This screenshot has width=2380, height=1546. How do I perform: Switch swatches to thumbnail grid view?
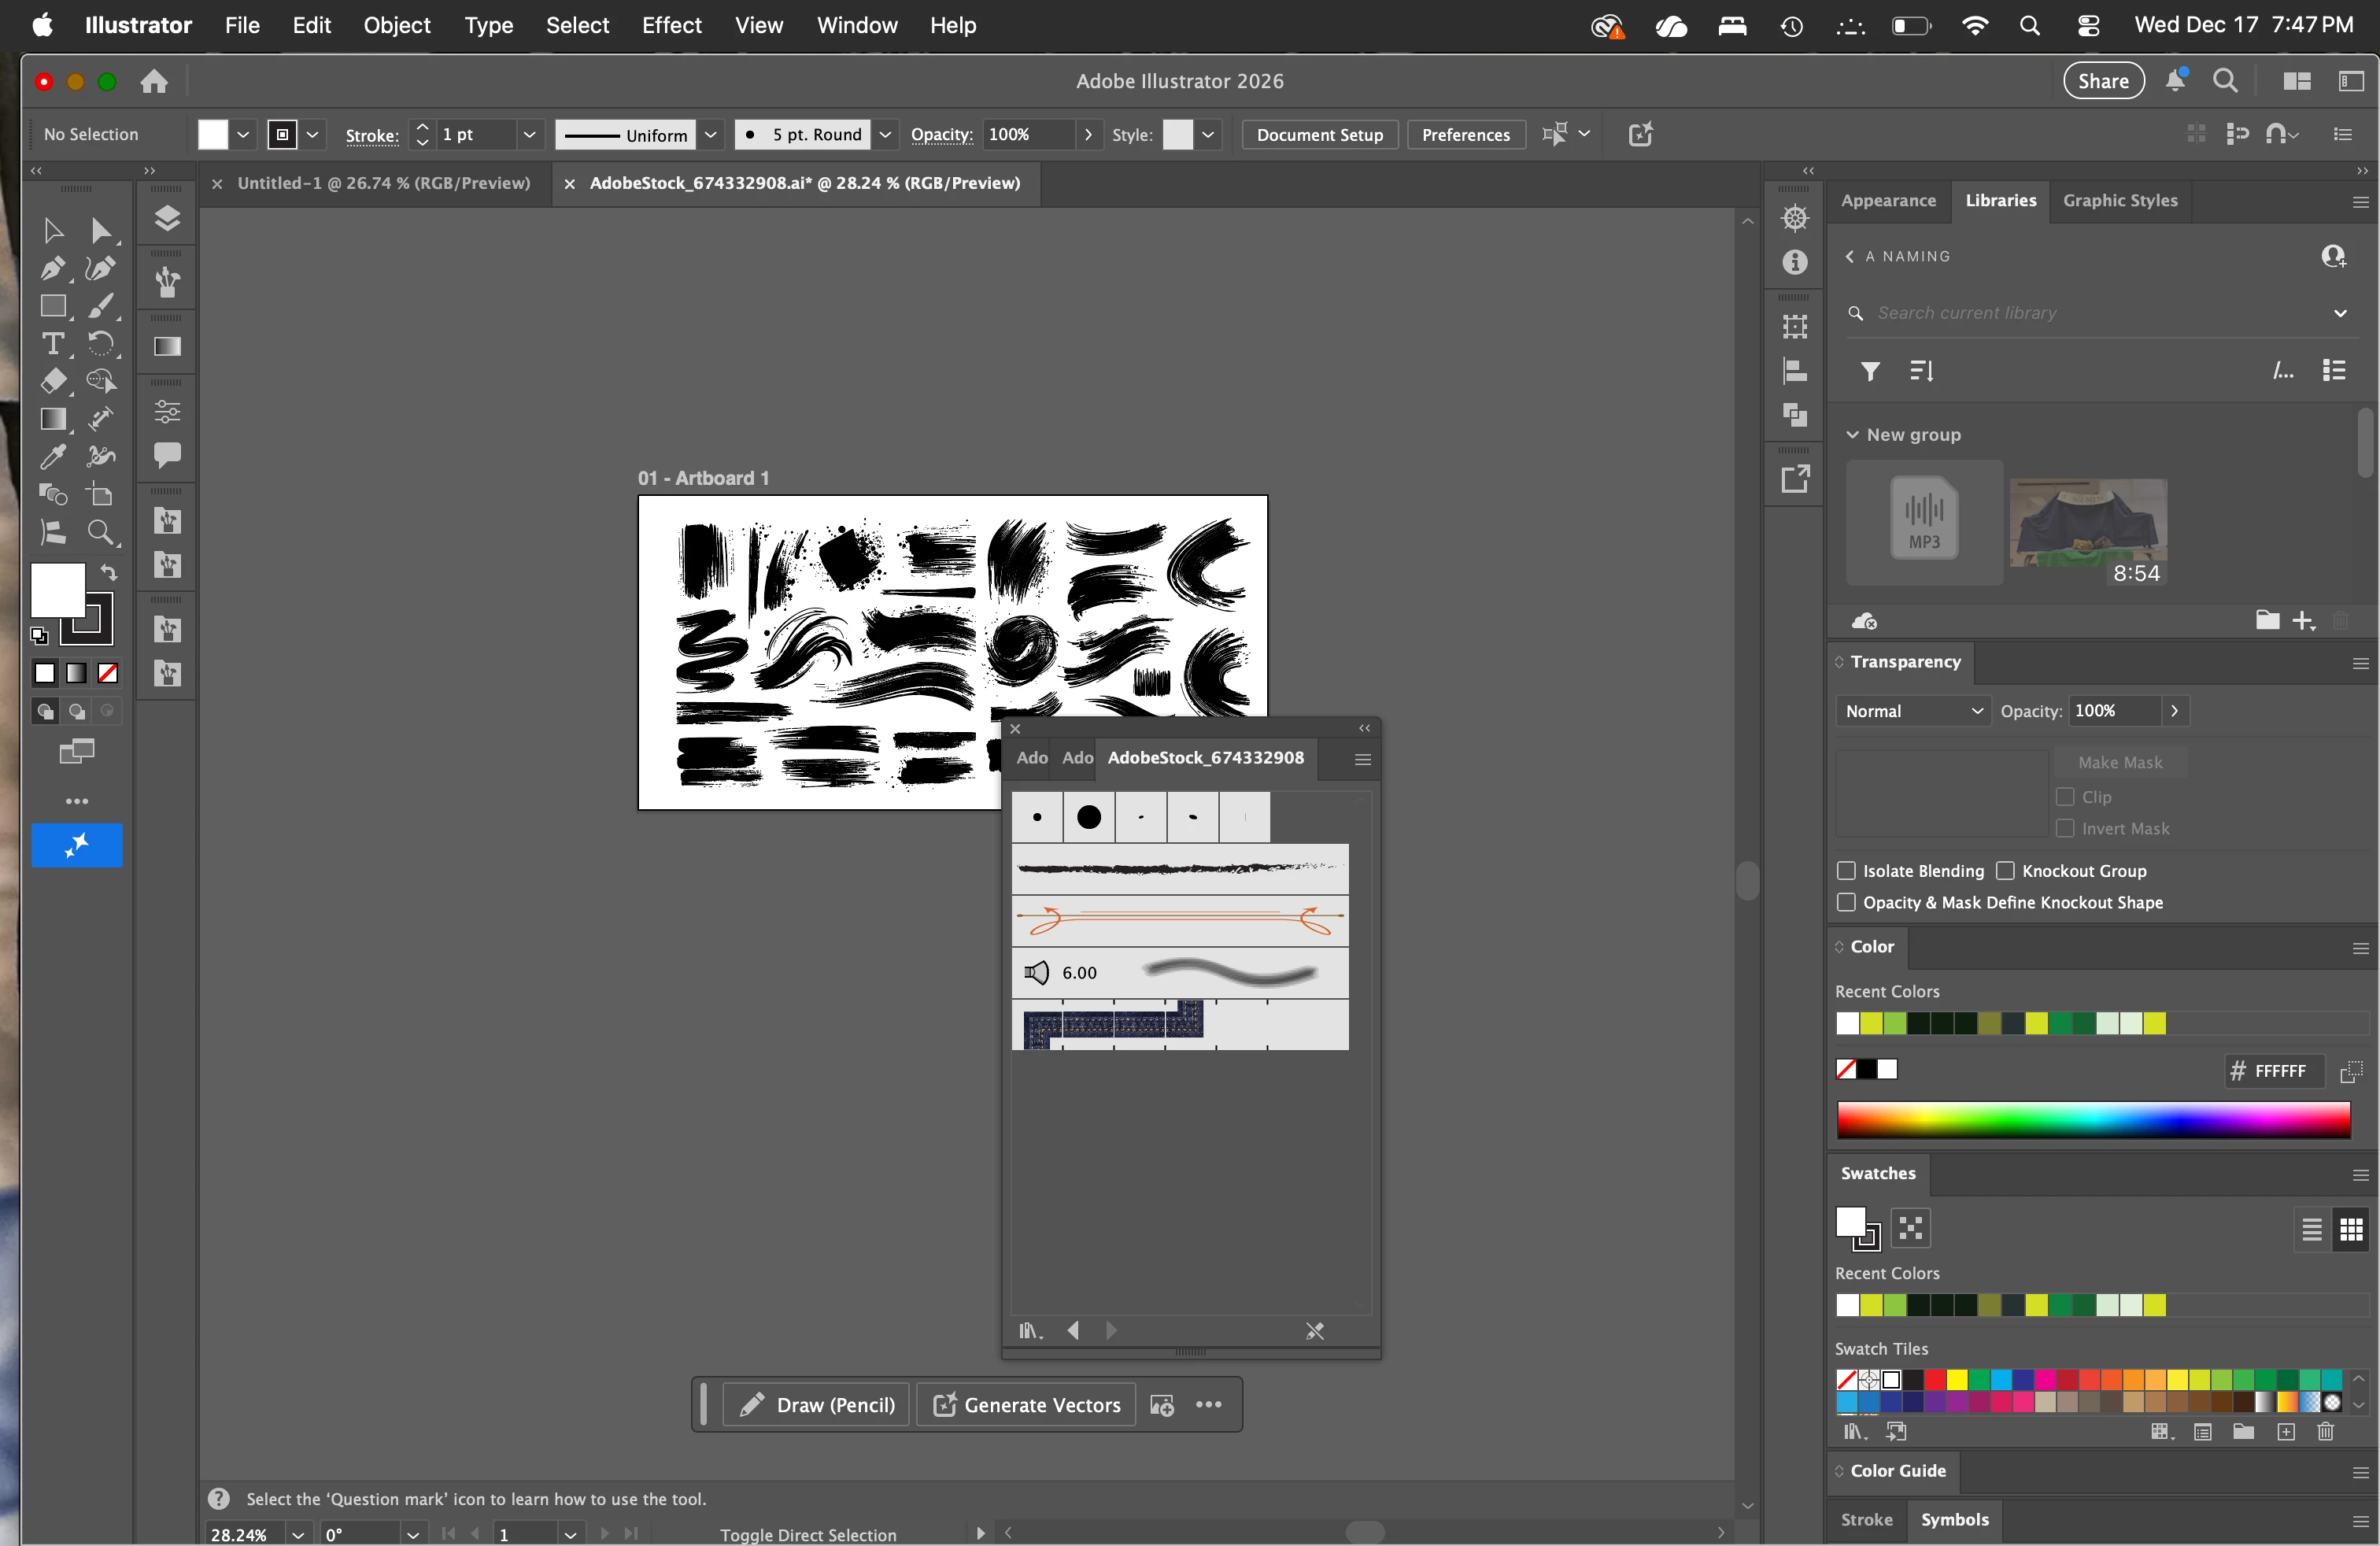click(x=2351, y=1229)
